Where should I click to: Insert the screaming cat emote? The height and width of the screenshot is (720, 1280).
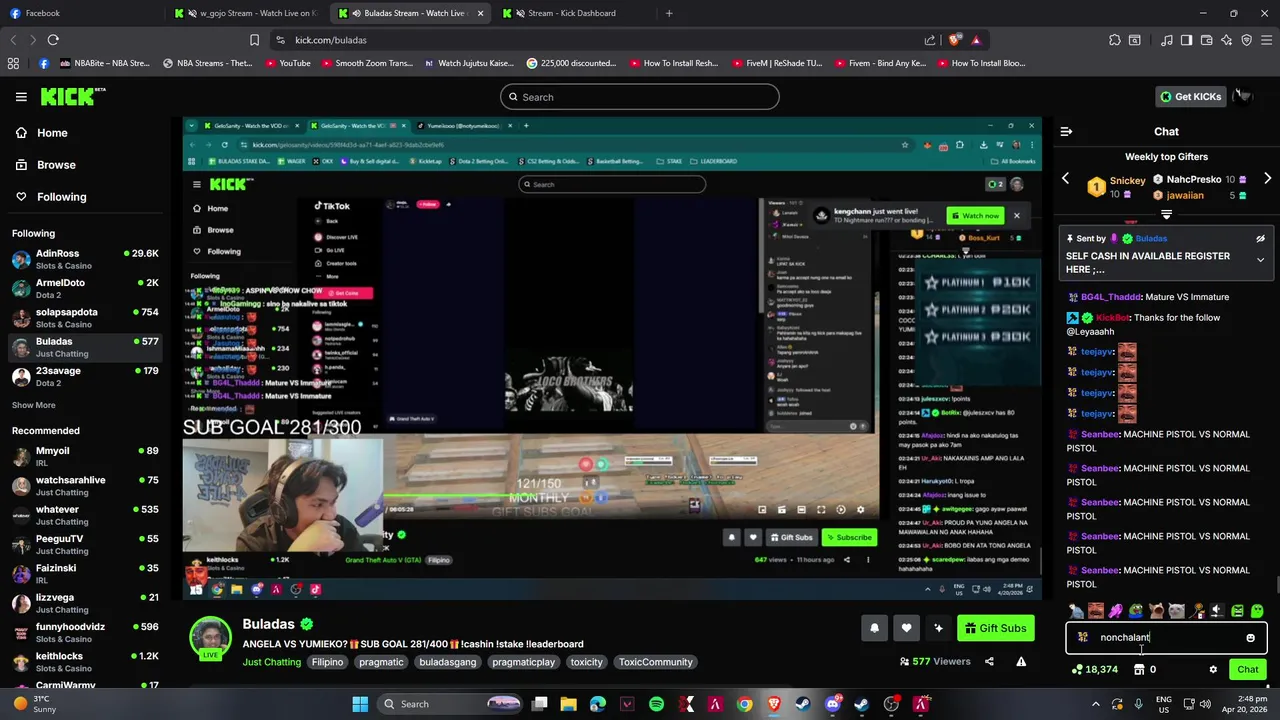(x=1156, y=611)
